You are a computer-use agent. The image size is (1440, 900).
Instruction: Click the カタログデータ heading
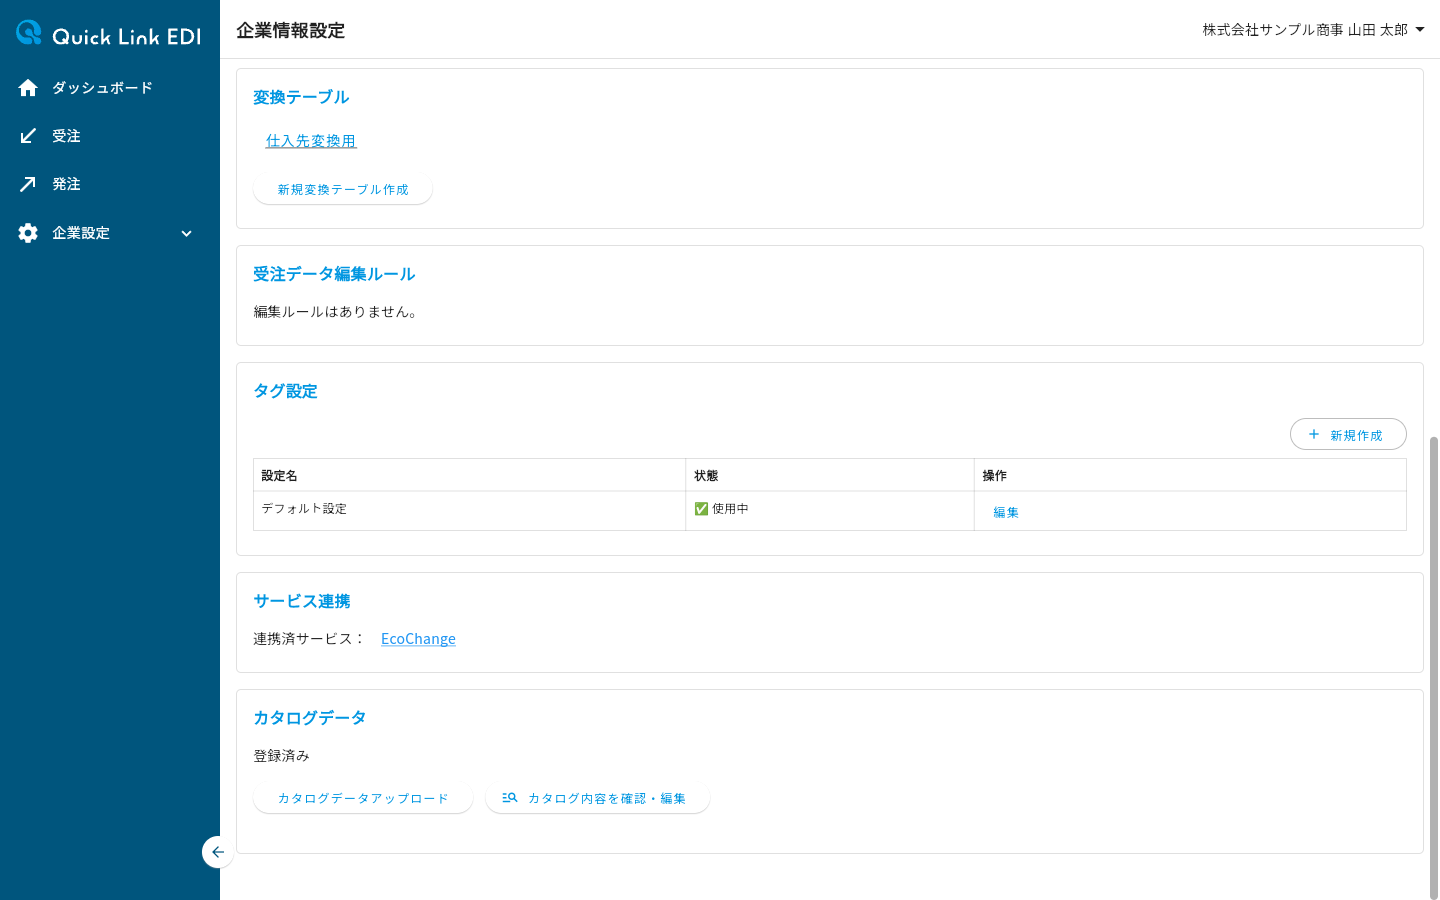coord(310,718)
